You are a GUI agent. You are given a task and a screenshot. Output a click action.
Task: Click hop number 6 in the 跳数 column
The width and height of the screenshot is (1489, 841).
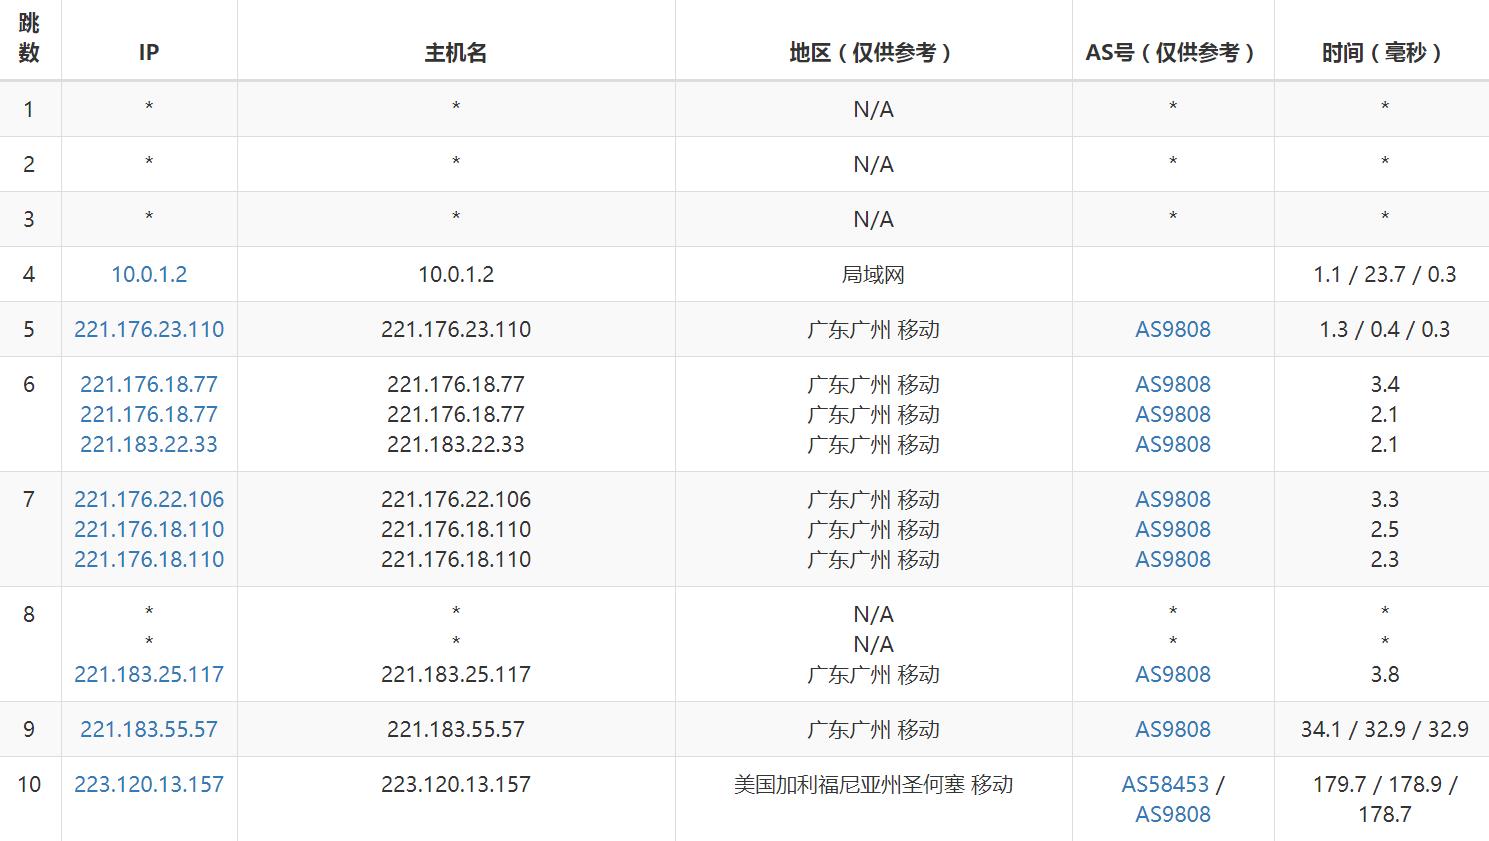pyautogui.click(x=29, y=384)
